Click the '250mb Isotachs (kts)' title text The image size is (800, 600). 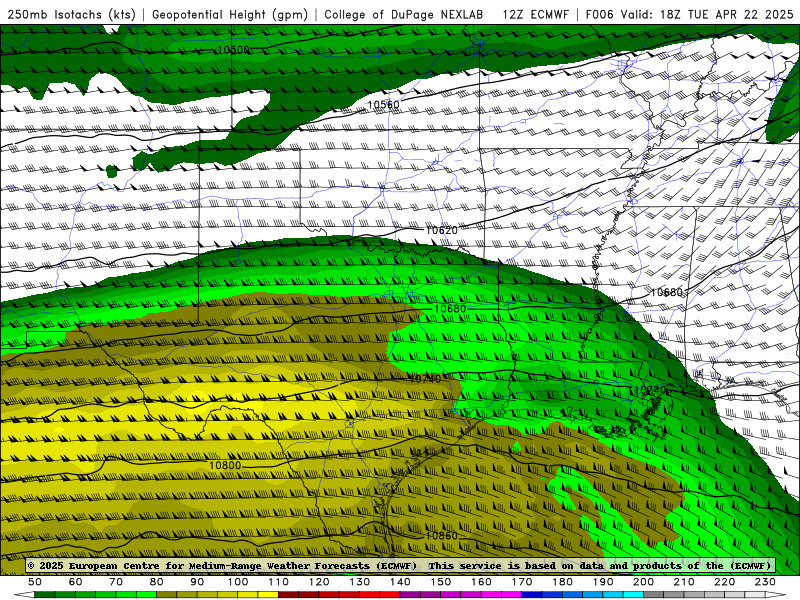(x=72, y=15)
